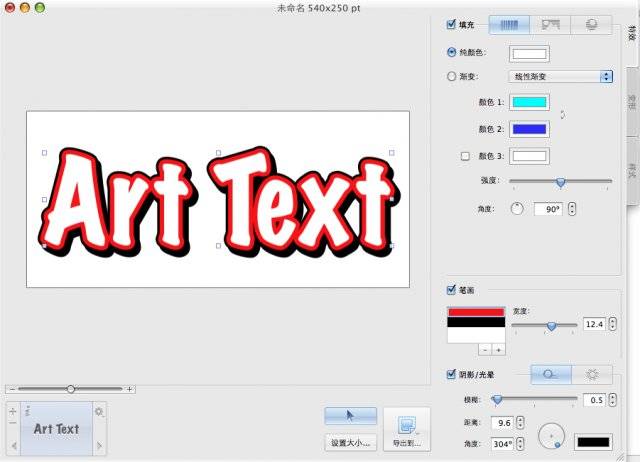The width and height of the screenshot is (640, 462).
Task: Click the 设置大小 button
Action: [x=350, y=442]
